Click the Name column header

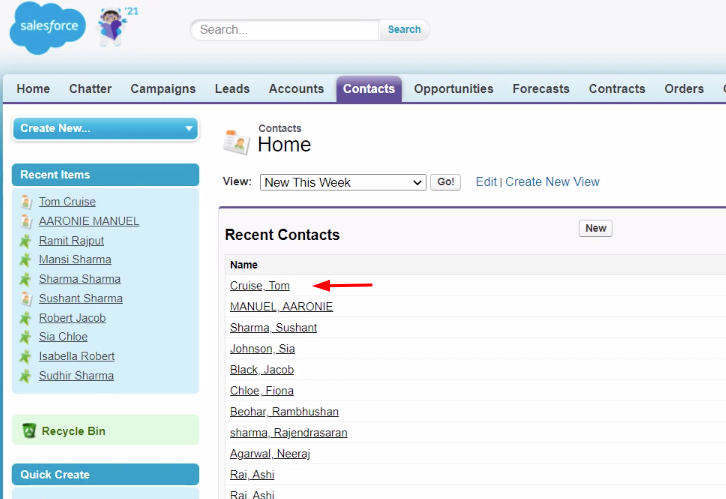point(244,265)
